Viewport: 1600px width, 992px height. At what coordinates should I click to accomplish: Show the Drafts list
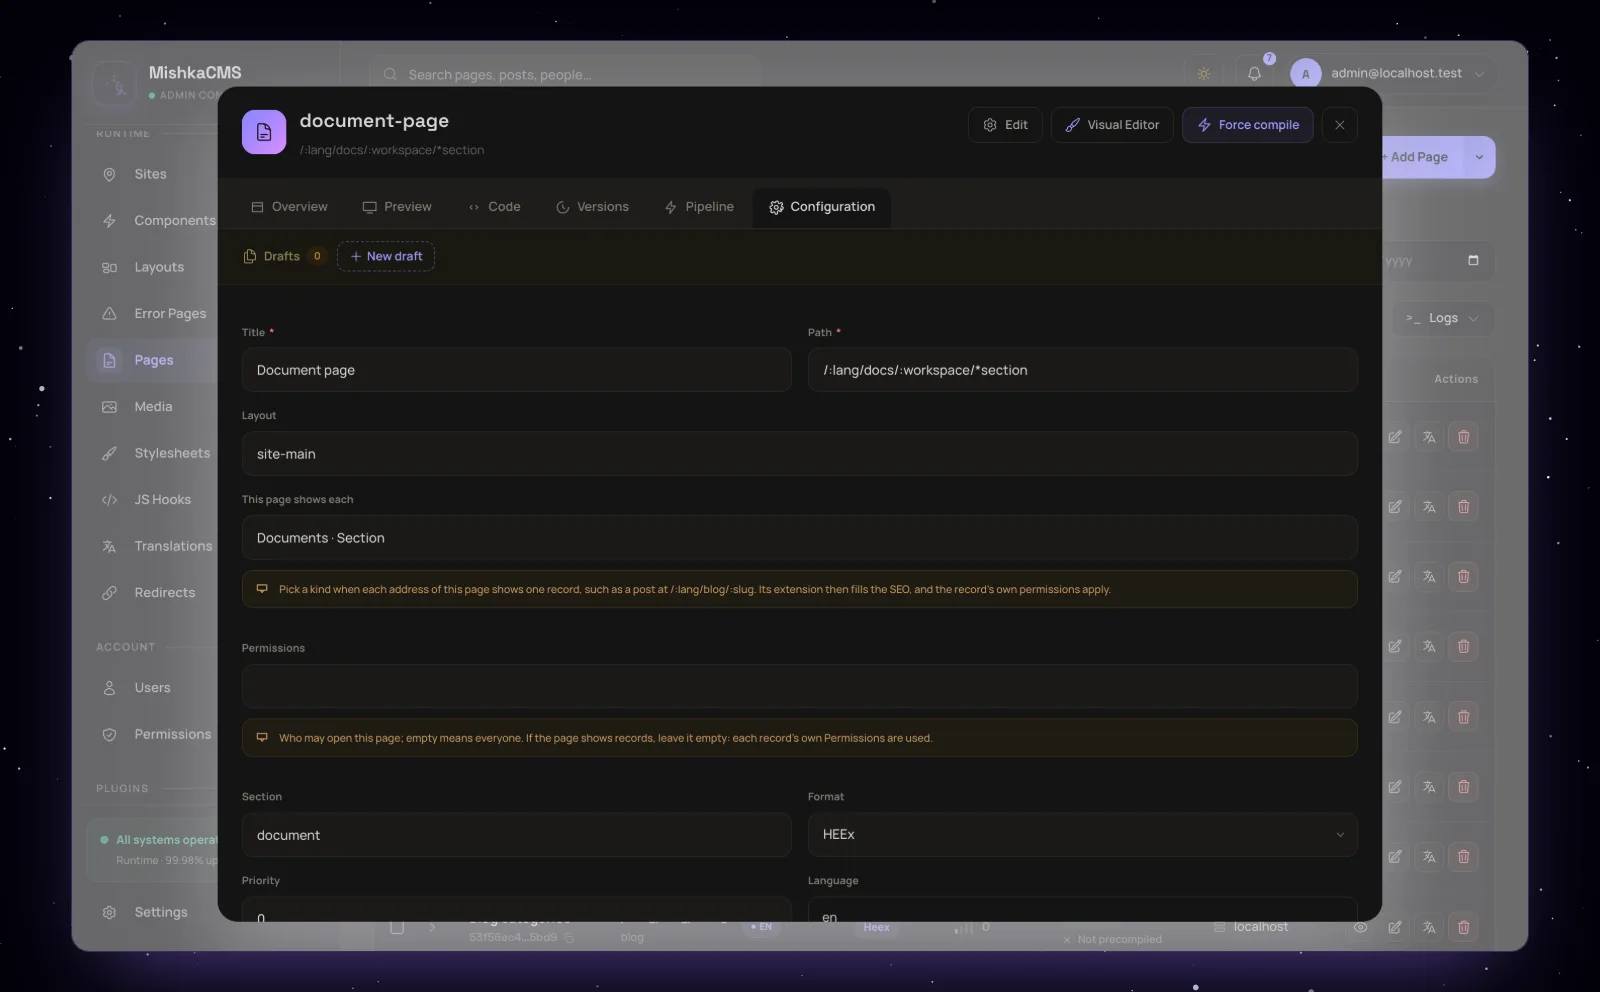(284, 256)
